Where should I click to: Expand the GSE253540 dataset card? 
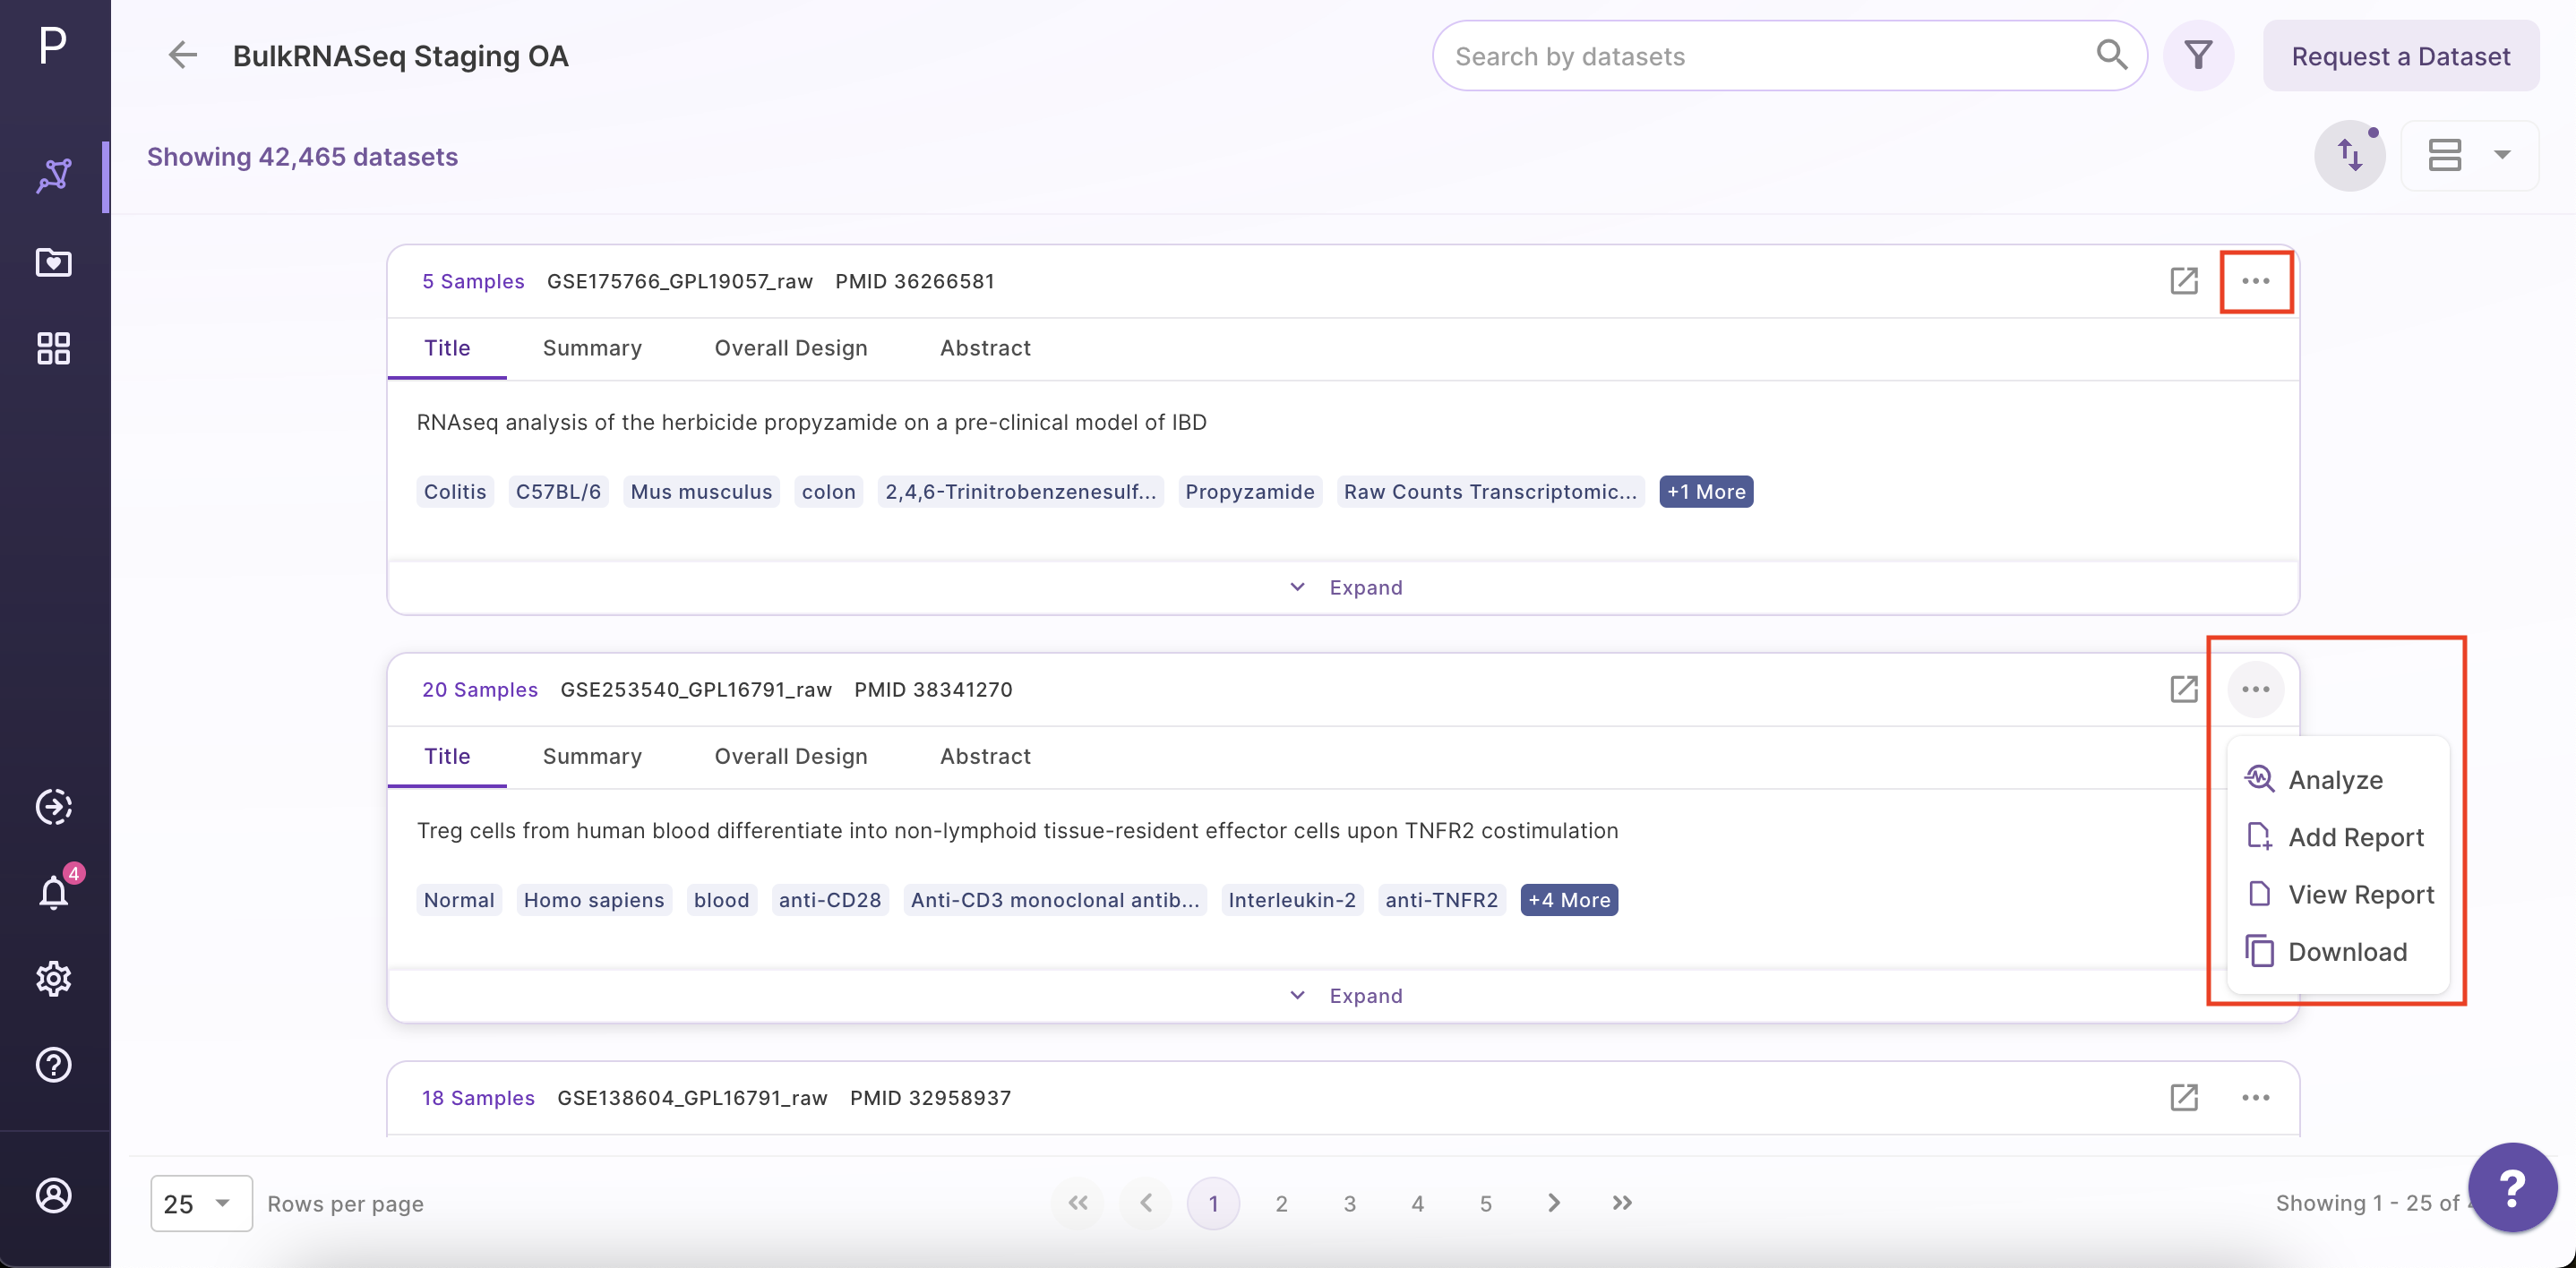point(1344,995)
